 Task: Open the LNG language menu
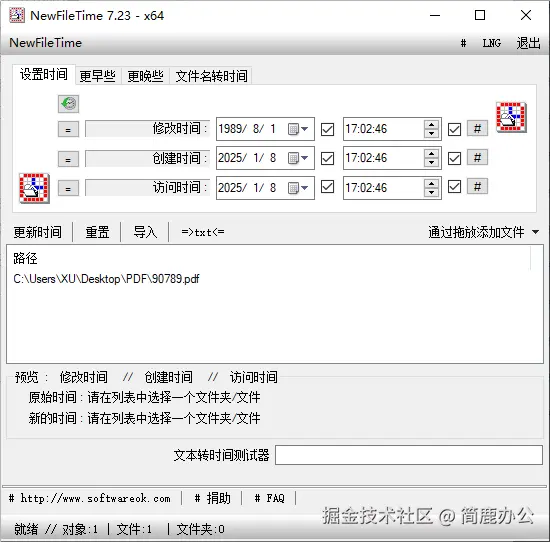(492, 43)
